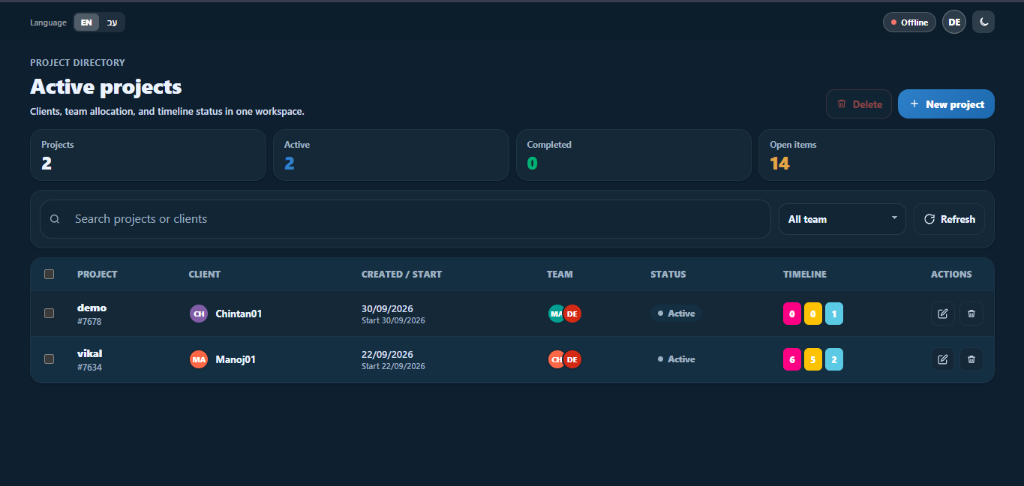1024x486 pixels.
Task: Open the Active stat card
Action: (x=391, y=155)
